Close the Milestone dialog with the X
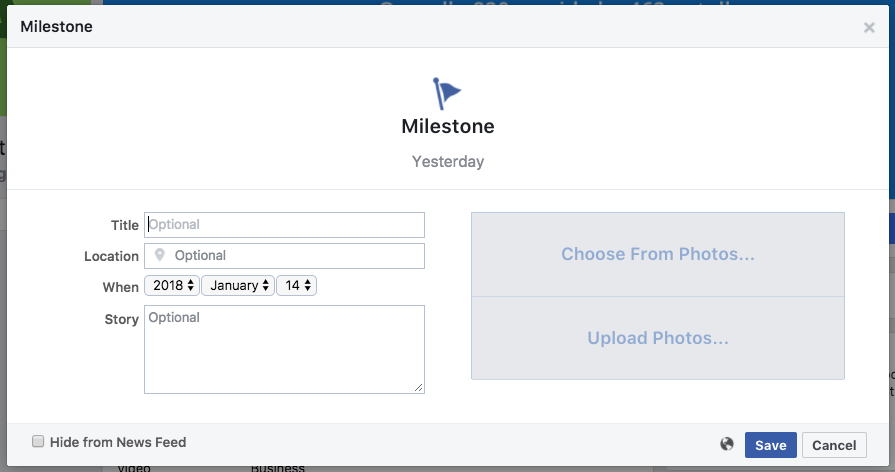This screenshot has height=472, width=895. click(869, 27)
